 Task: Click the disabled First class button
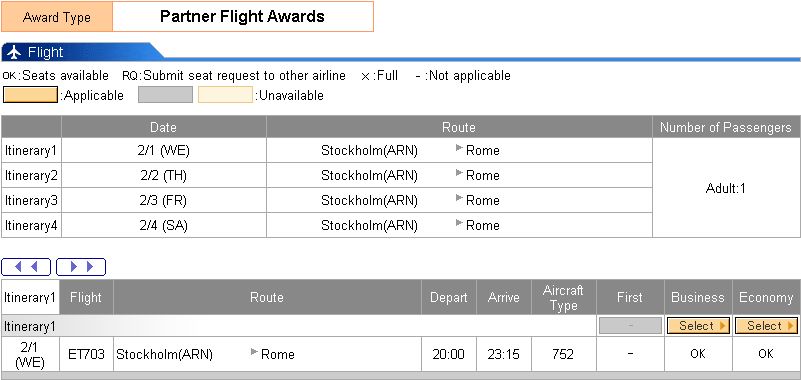630,326
